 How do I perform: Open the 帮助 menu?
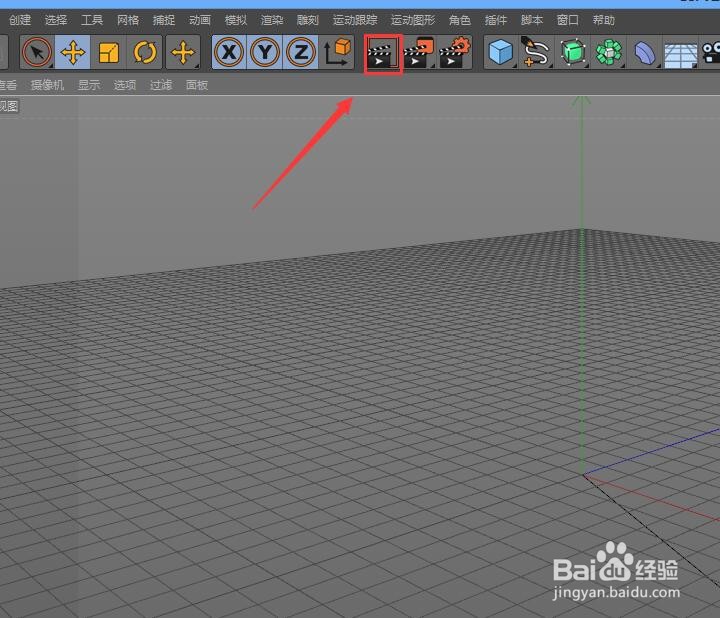(x=603, y=20)
